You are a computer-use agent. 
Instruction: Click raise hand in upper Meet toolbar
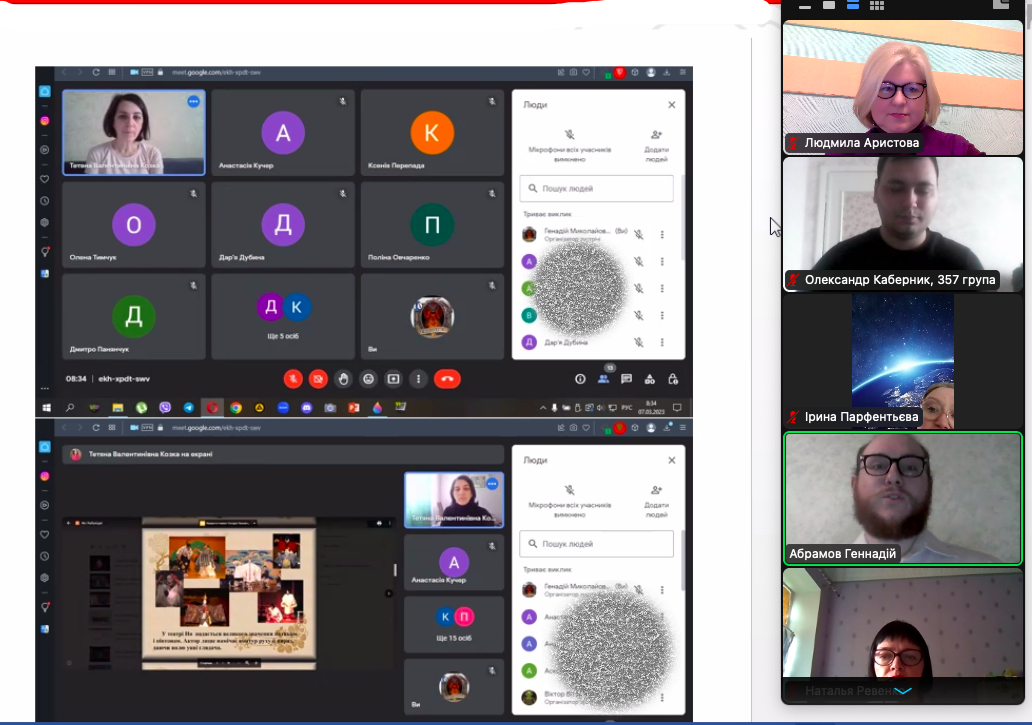click(x=343, y=379)
